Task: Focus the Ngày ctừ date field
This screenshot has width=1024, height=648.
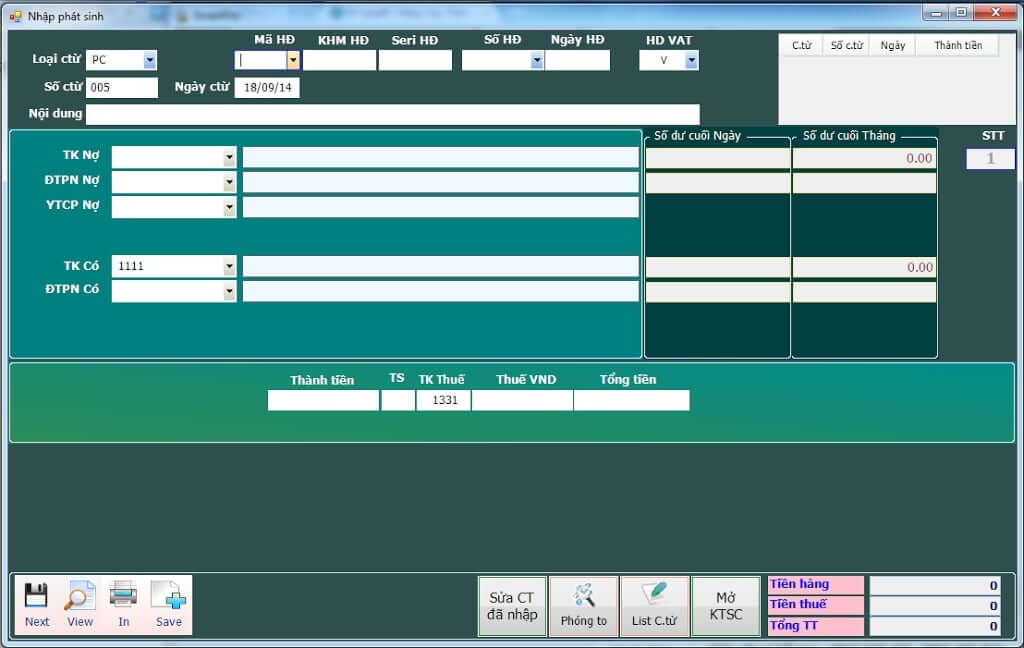Action: (267, 88)
